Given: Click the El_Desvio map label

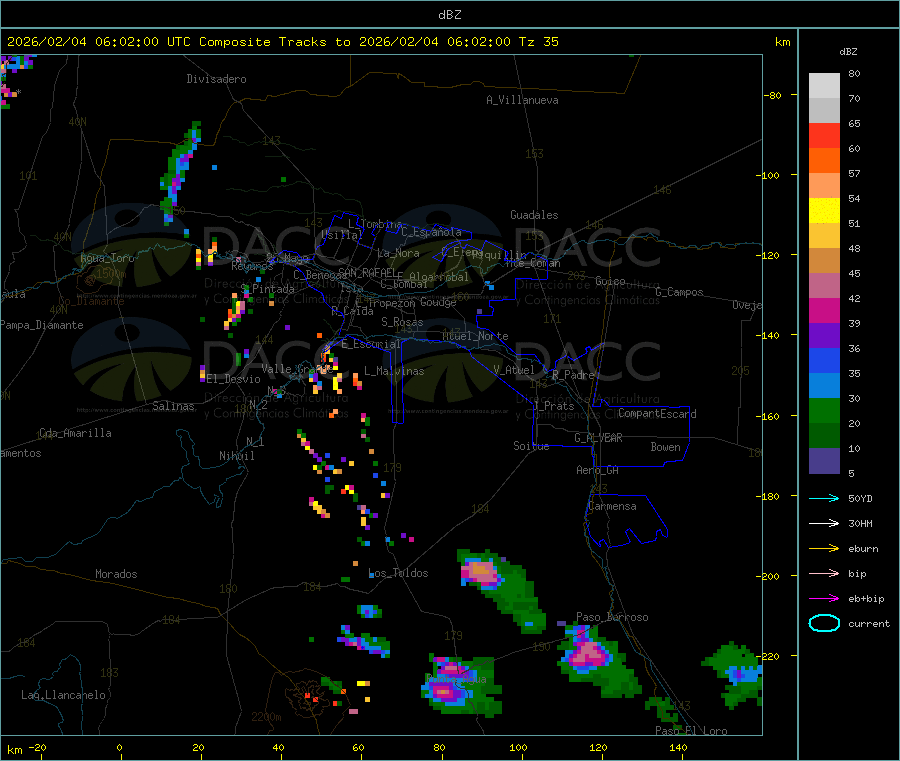Looking at the screenshot, I should [234, 379].
